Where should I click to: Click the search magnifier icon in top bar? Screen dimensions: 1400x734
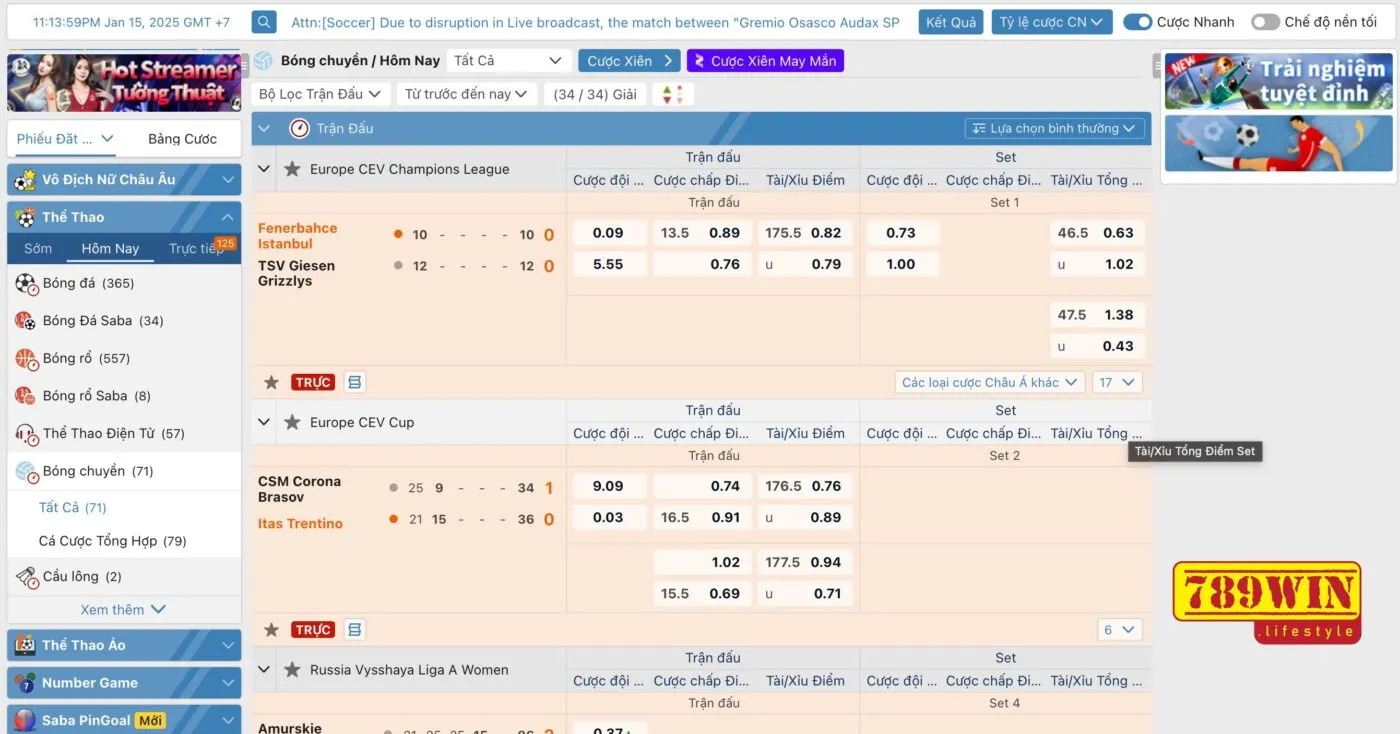pos(263,20)
